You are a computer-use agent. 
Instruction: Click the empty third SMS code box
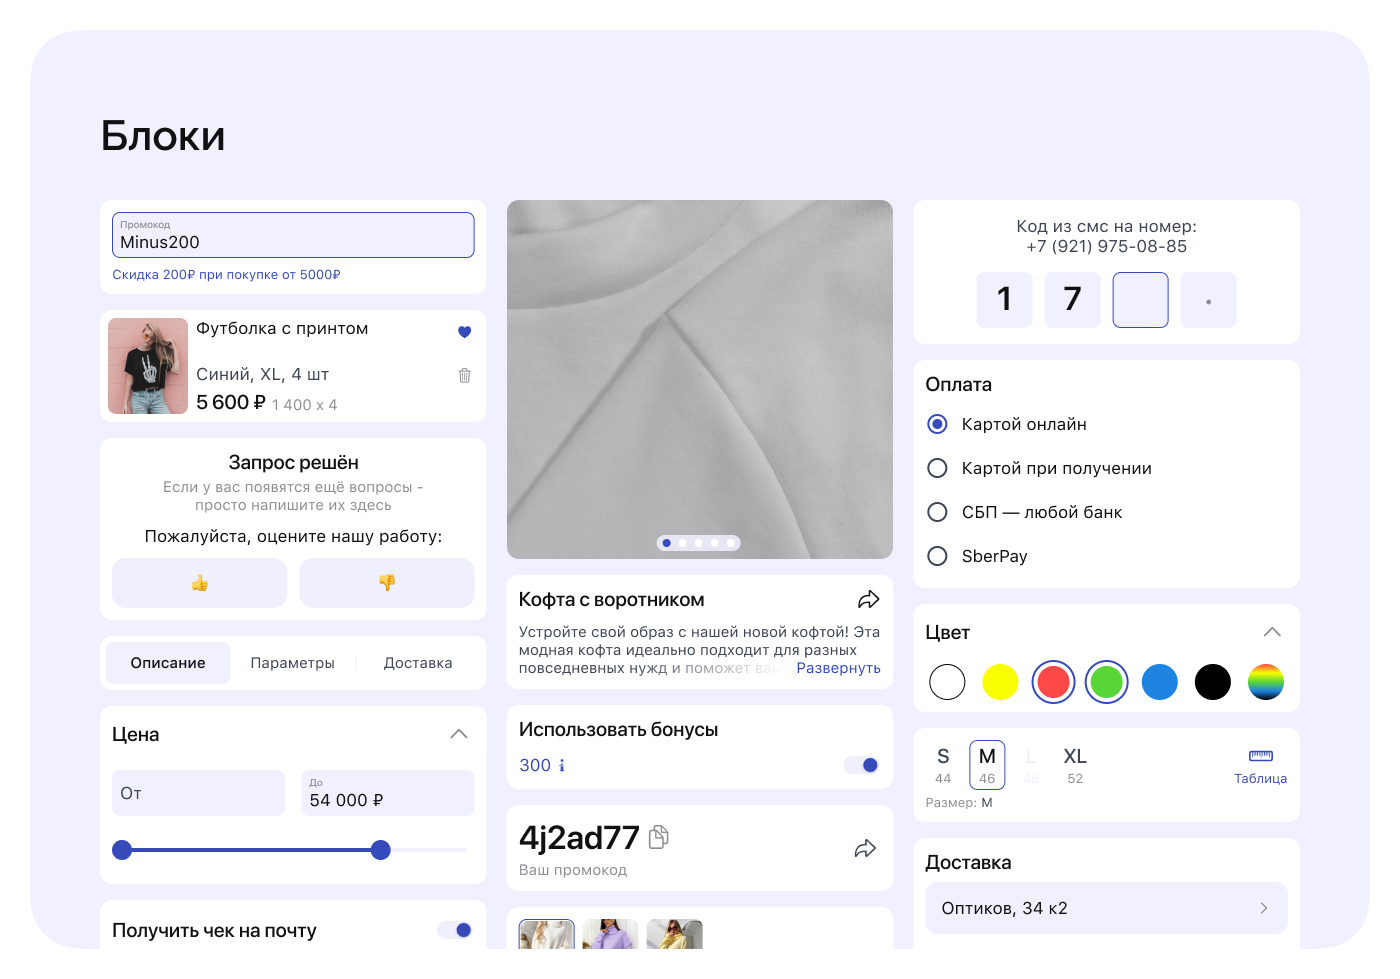click(1141, 300)
